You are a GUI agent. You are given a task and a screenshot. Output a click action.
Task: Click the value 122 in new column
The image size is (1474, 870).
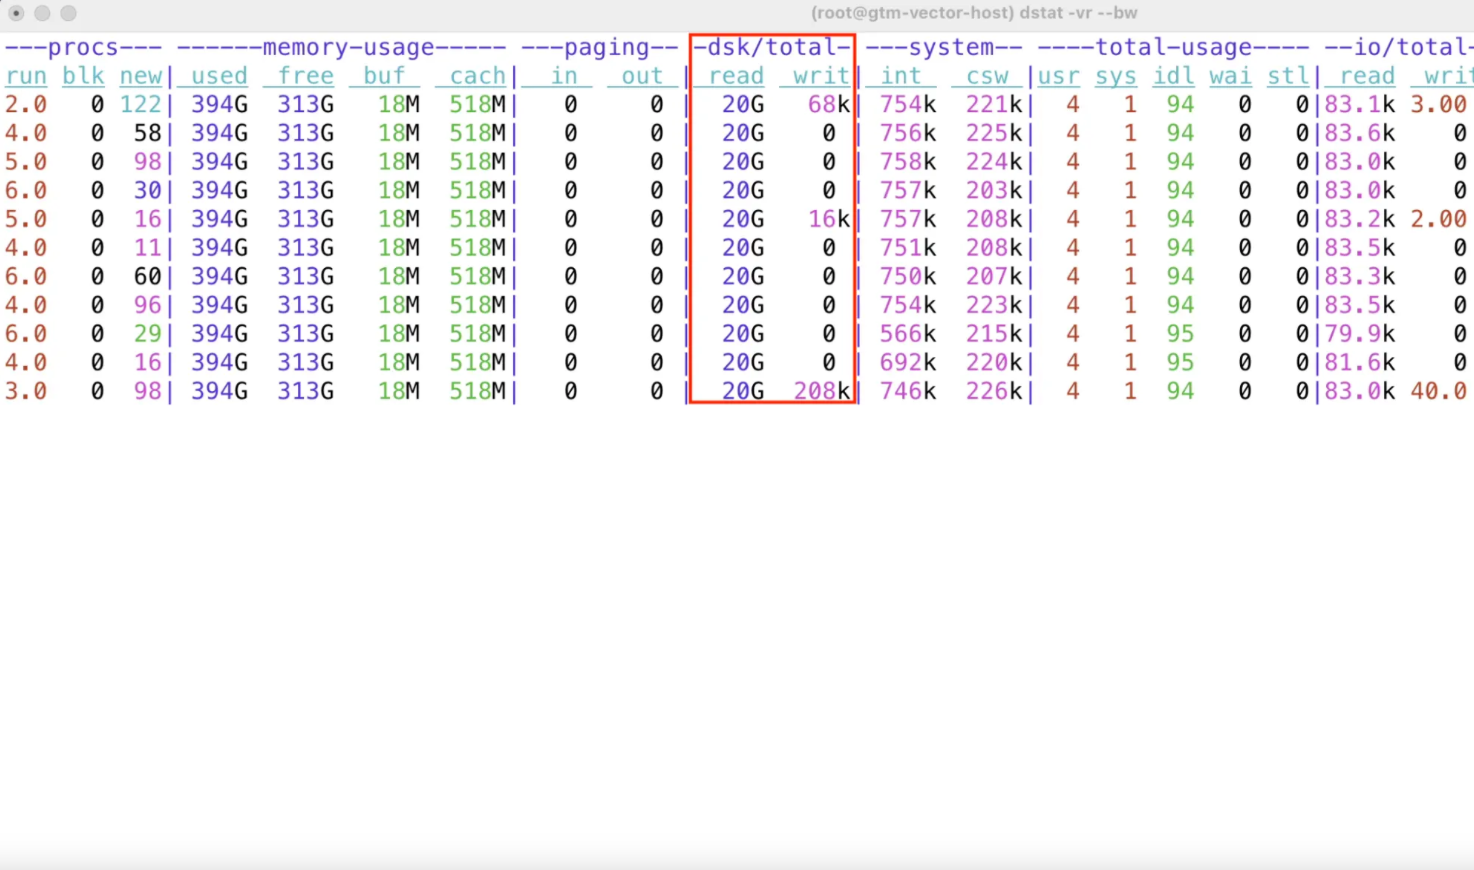click(141, 104)
